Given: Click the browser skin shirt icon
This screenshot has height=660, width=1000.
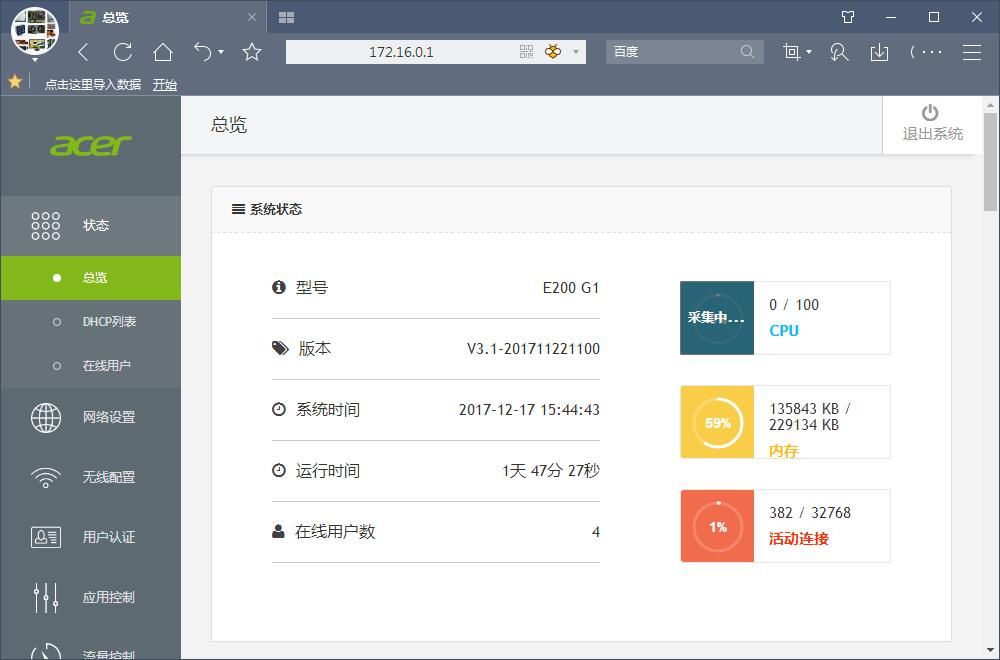Looking at the screenshot, I should click(x=848, y=17).
